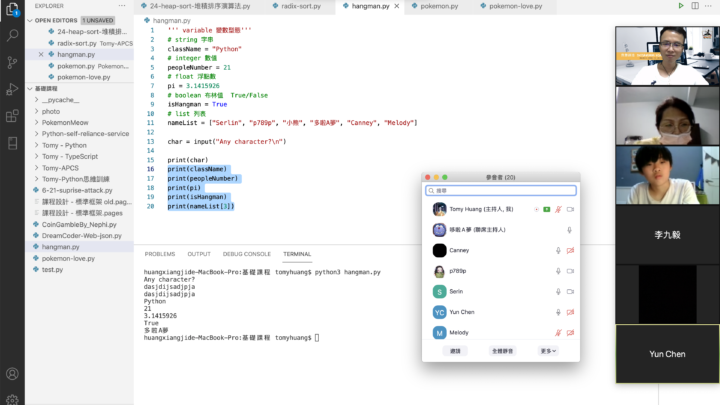720x405 pixels.
Task: Open test.py from the file explorer
Action: pos(52,269)
